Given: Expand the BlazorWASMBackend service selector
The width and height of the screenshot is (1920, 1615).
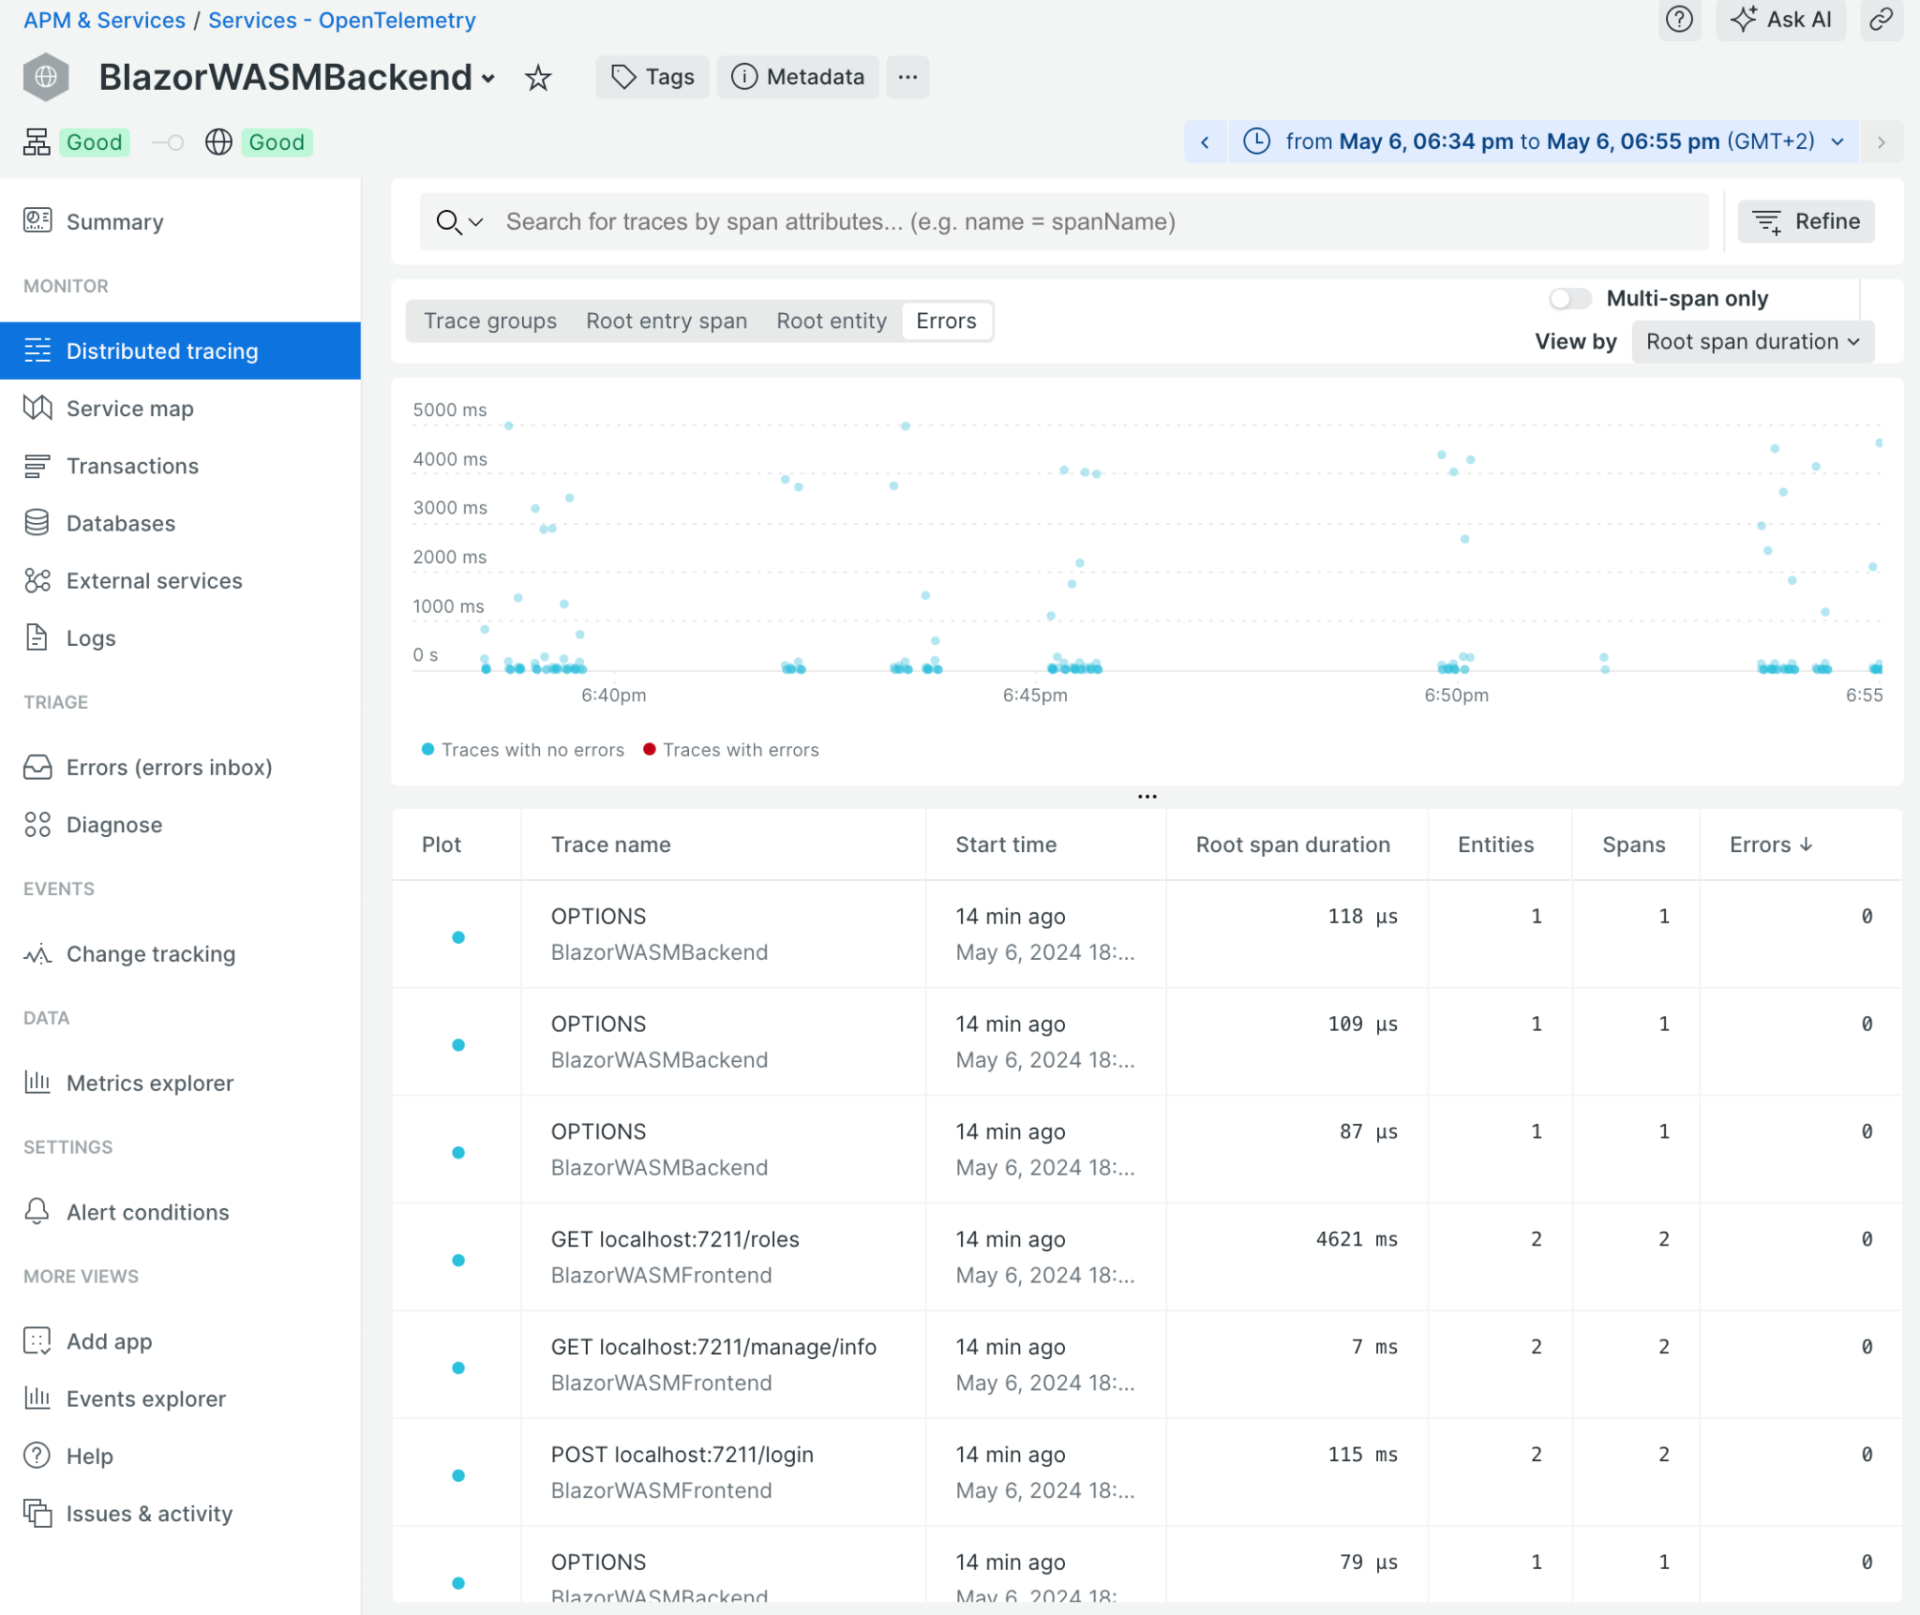Looking at the screenshot, I should pyautogui.click(x=488, y=78).
